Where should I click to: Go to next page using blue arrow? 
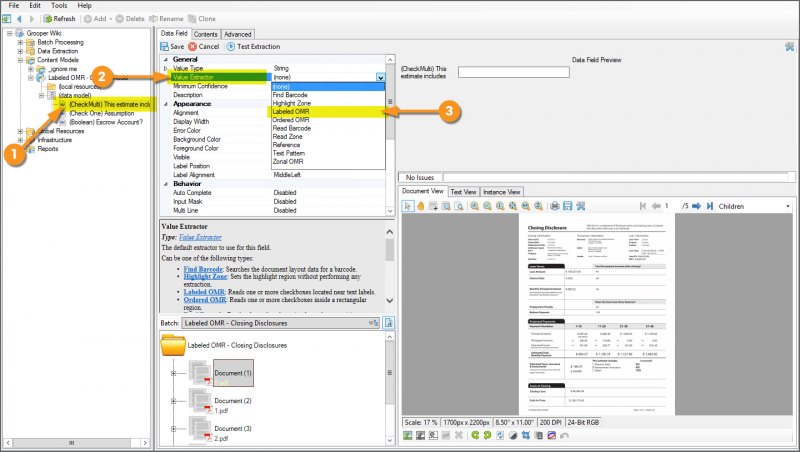[696, 205]
